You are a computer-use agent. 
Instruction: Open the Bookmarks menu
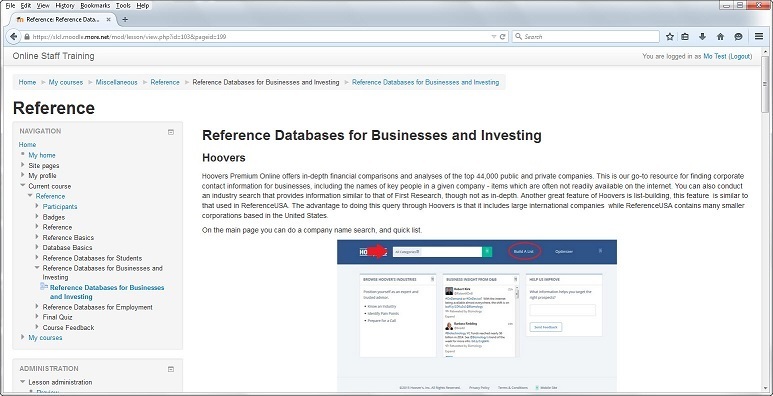coord(95,6)
